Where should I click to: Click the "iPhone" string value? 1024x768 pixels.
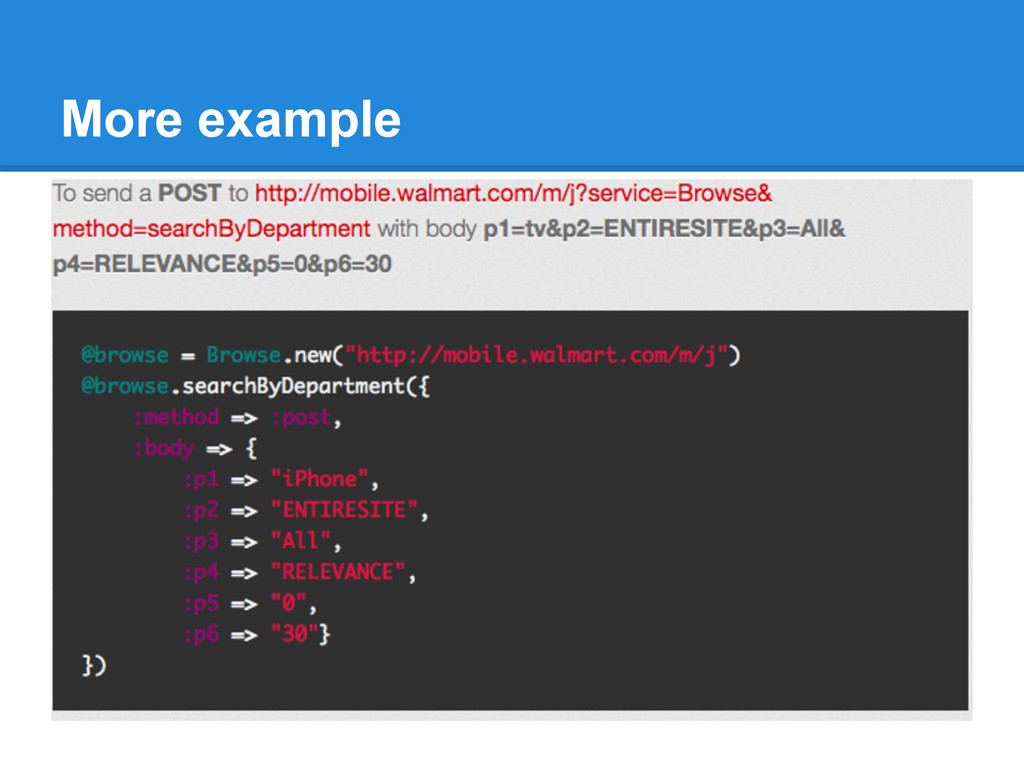tap(320, 479)
